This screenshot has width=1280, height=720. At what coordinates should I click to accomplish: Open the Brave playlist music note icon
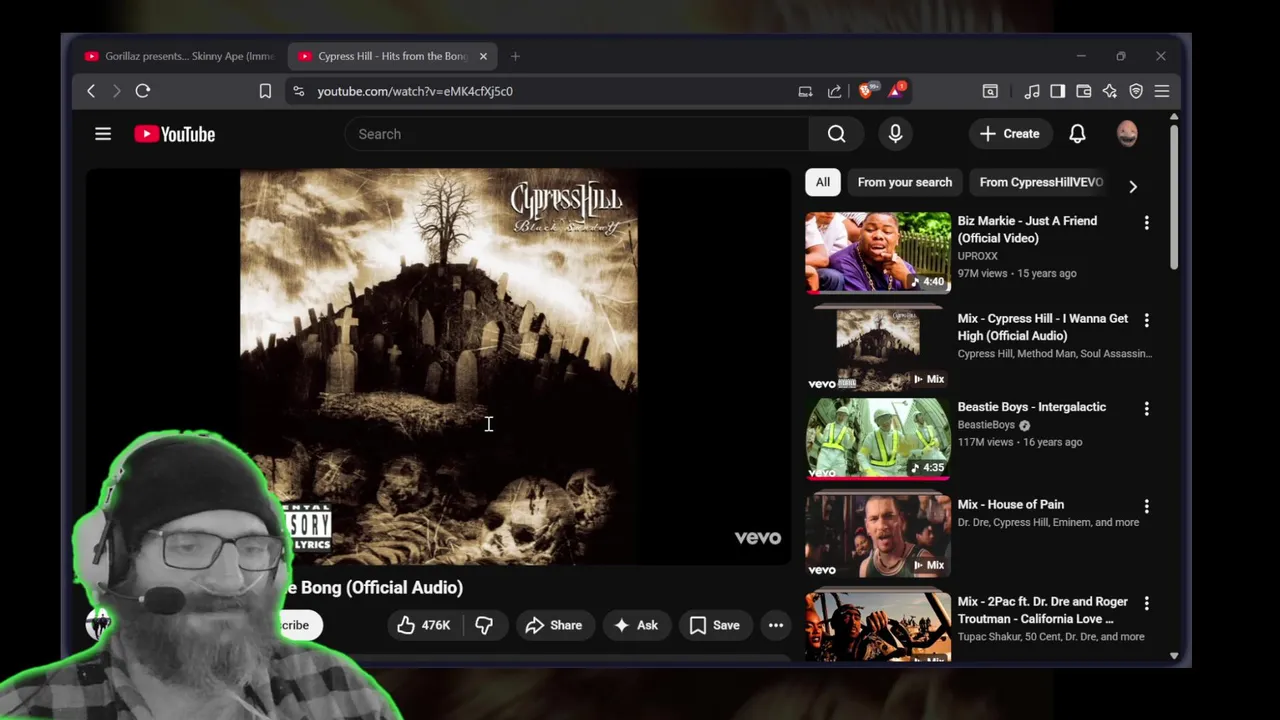[1032, 91]
